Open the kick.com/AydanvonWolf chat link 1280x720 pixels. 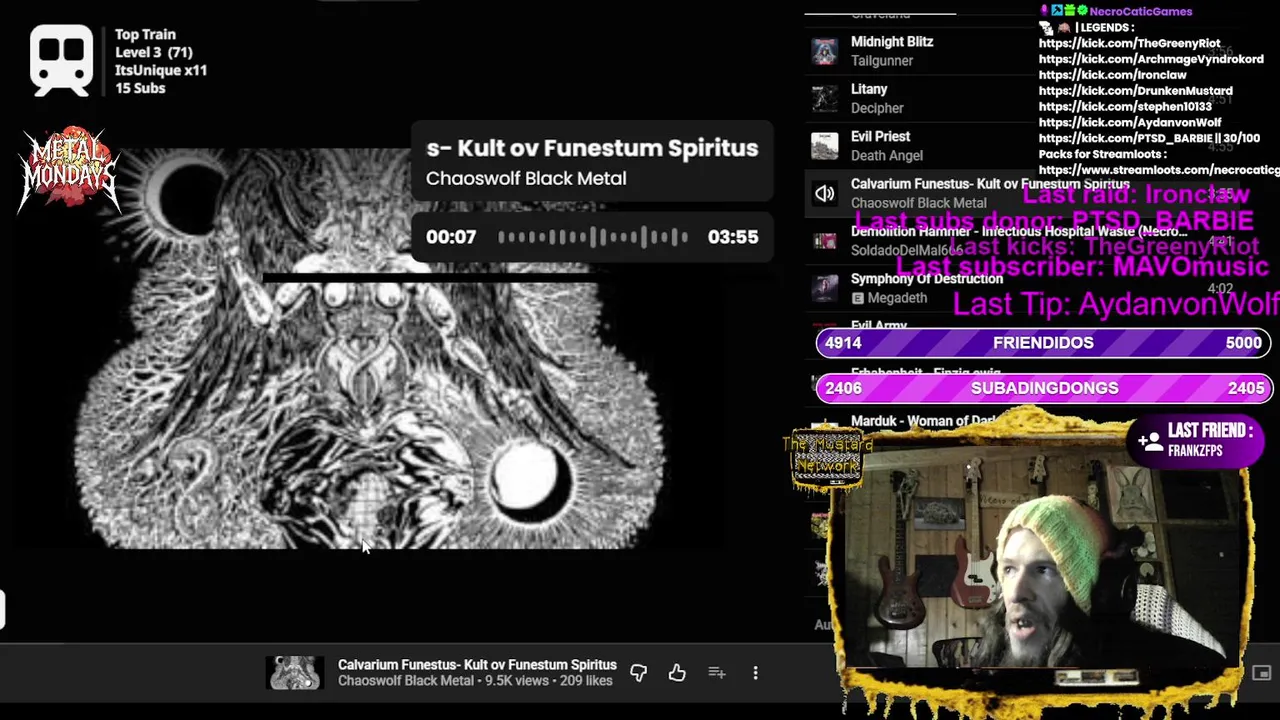[x=1130, y=123]
